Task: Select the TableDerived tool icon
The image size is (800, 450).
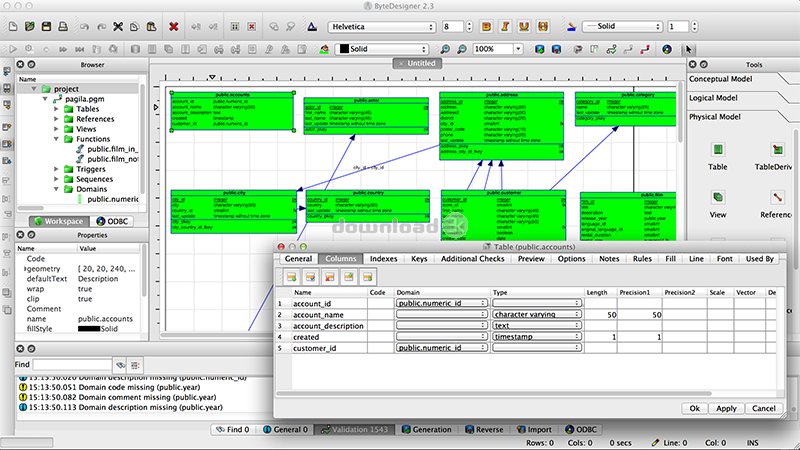Action: (778, 149)
